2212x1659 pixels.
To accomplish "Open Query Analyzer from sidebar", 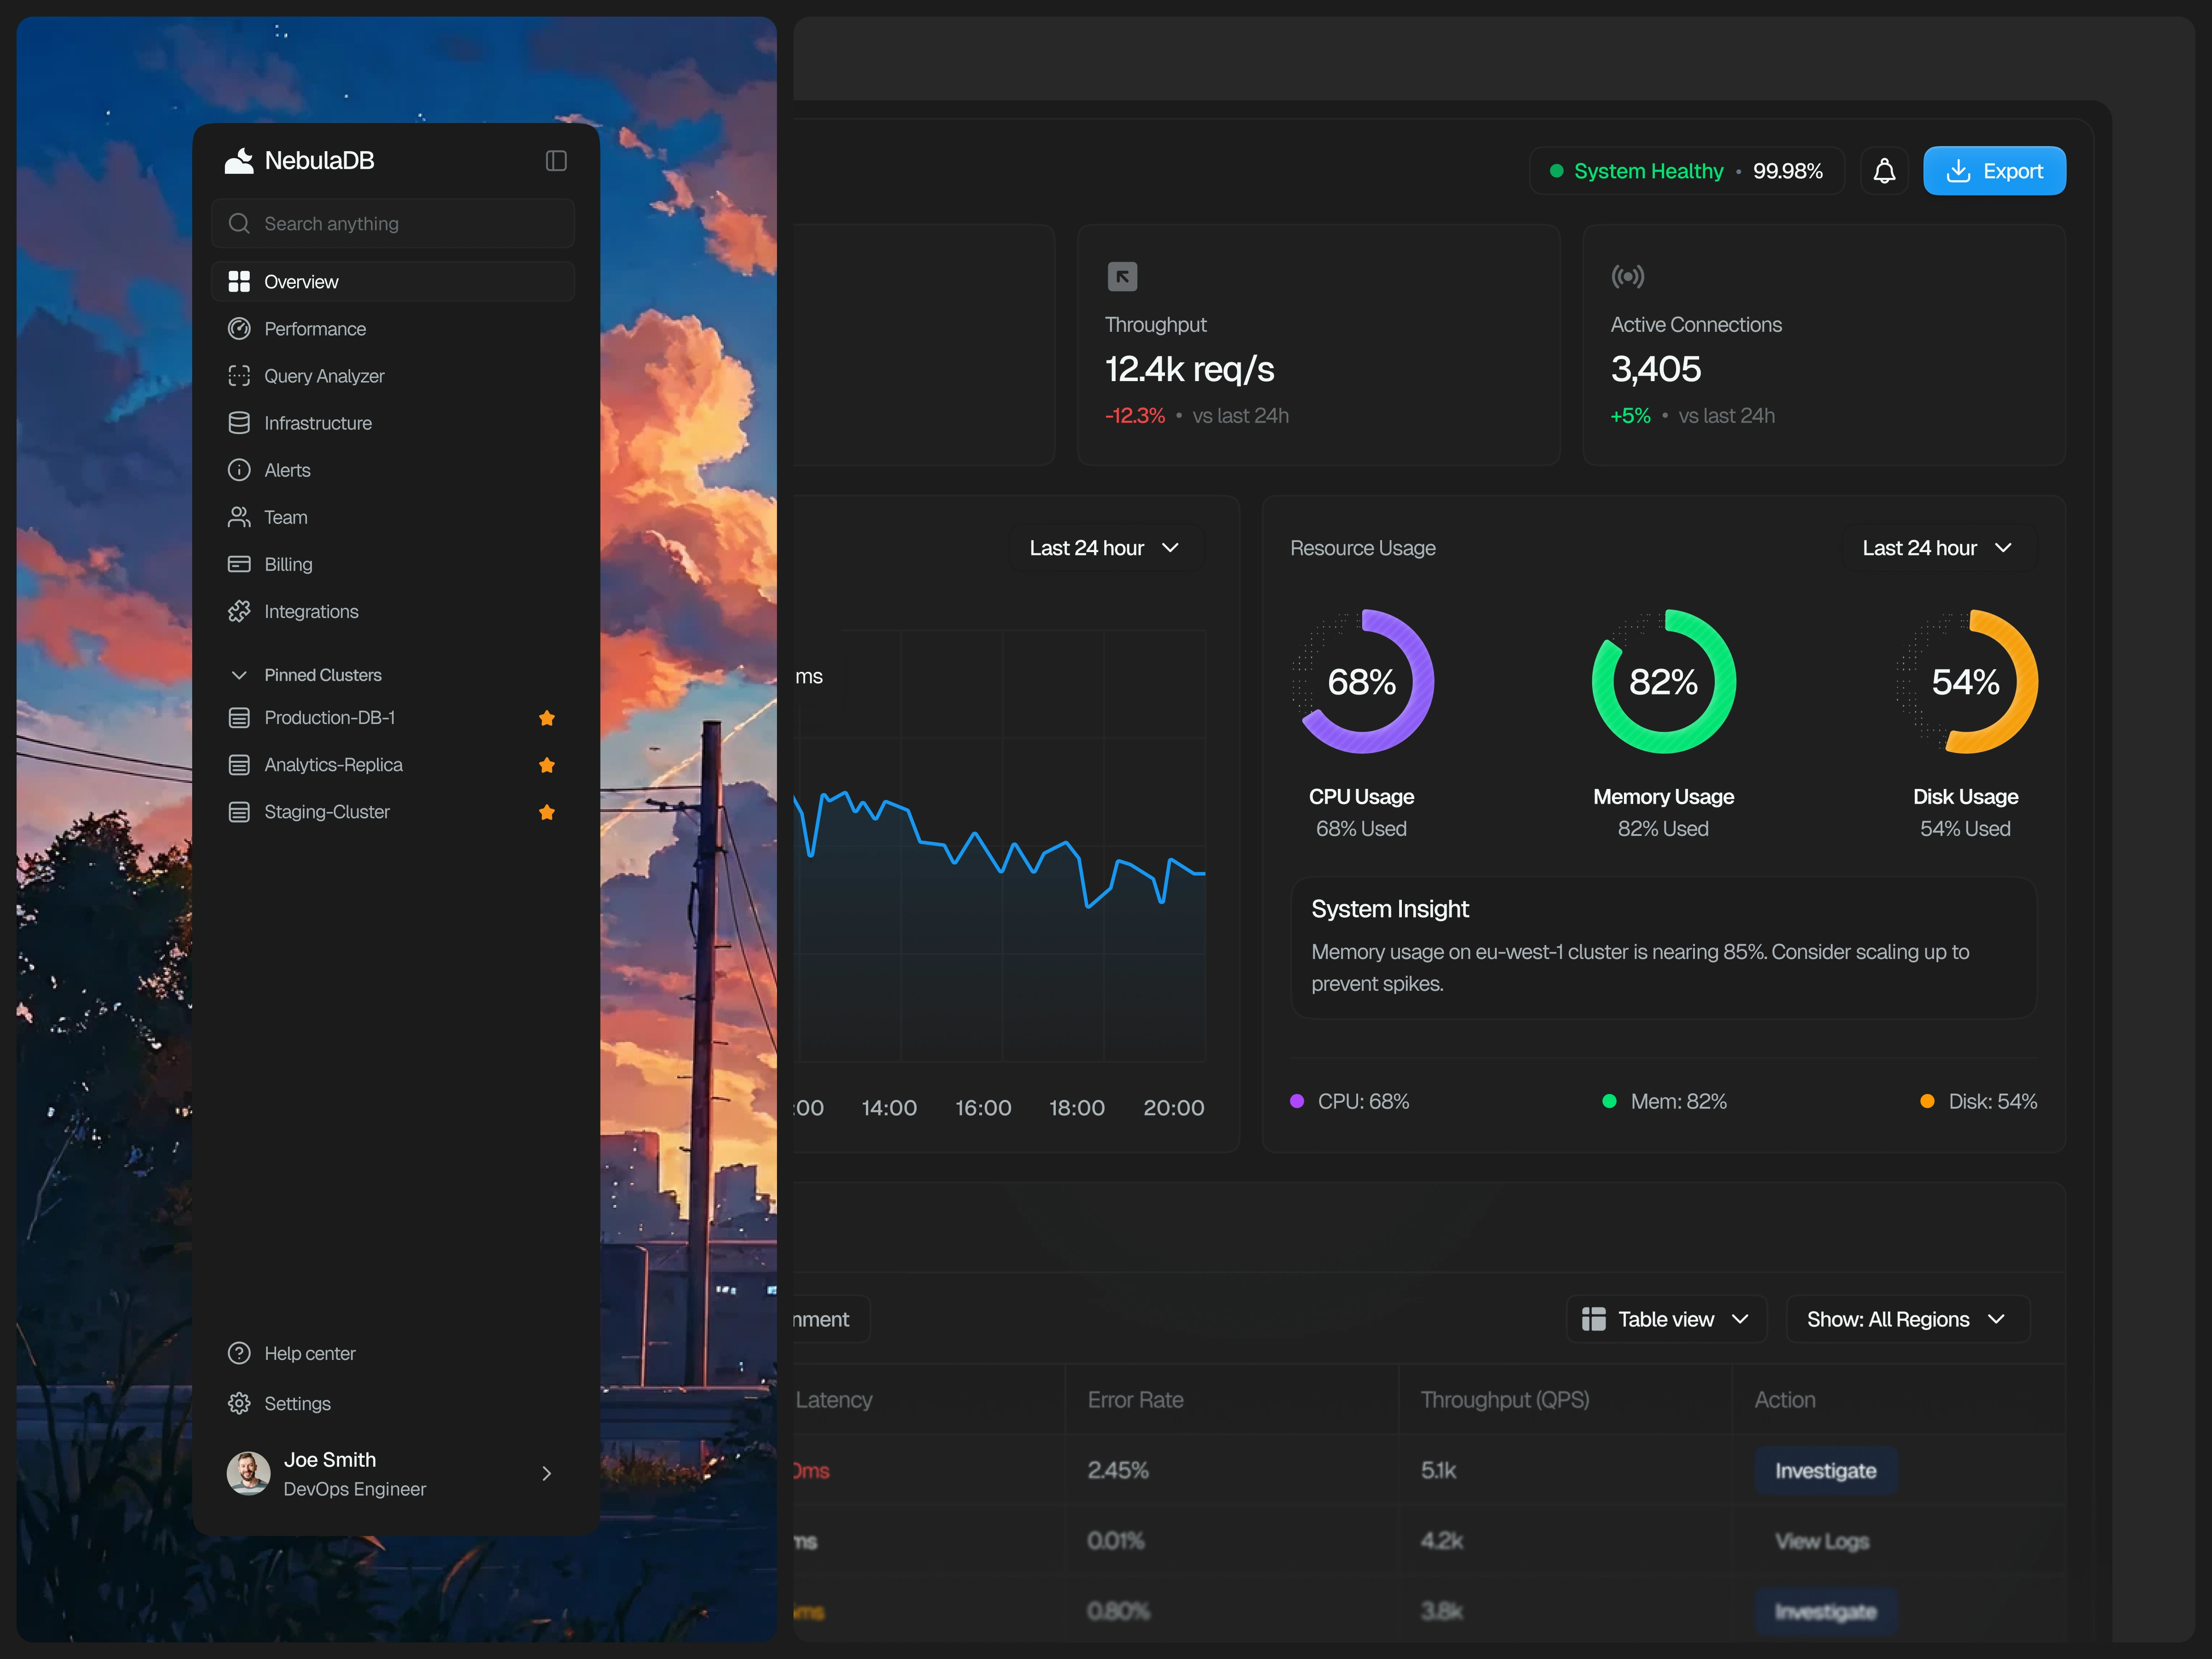I will (323, 376).
